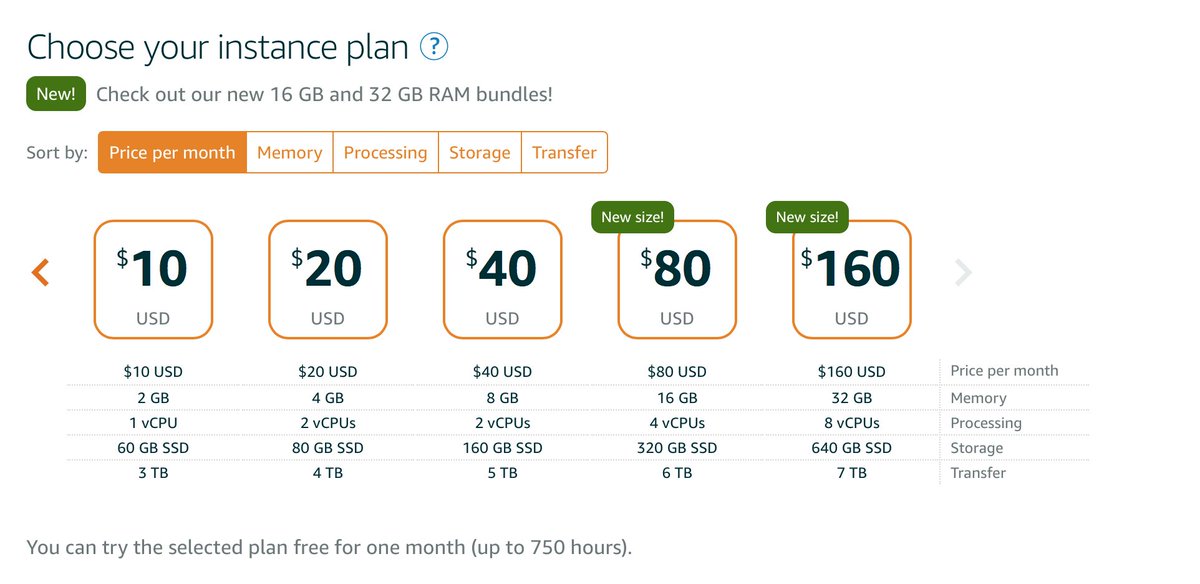Sort plans by Price per month
Image resolution: width=1200 pixels, height=584 pixels.
point(172,153)
